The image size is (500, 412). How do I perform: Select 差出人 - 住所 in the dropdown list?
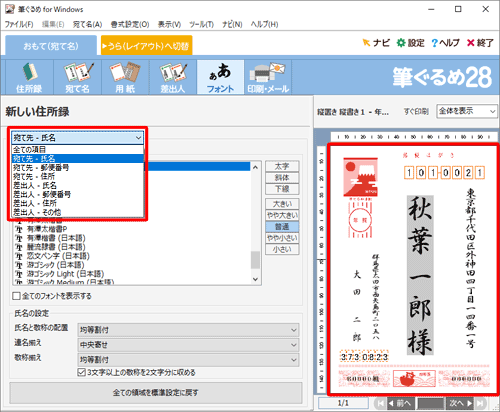tap(78, 203)
